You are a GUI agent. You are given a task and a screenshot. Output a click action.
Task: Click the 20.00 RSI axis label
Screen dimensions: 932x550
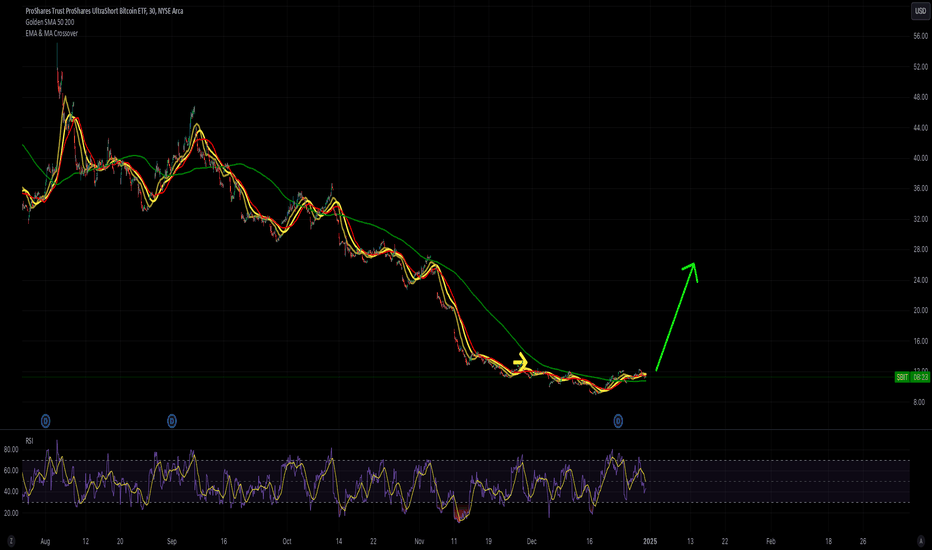pyautogui.click(x=11, y=513)
